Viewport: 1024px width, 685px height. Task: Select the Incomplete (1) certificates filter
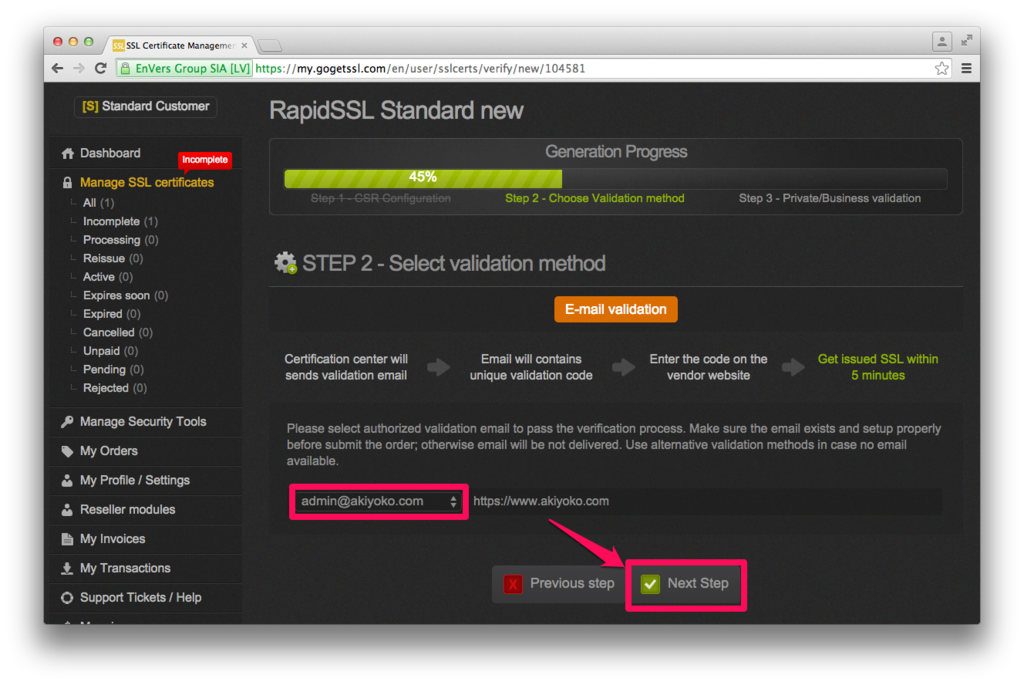click(x=120, y=221)
